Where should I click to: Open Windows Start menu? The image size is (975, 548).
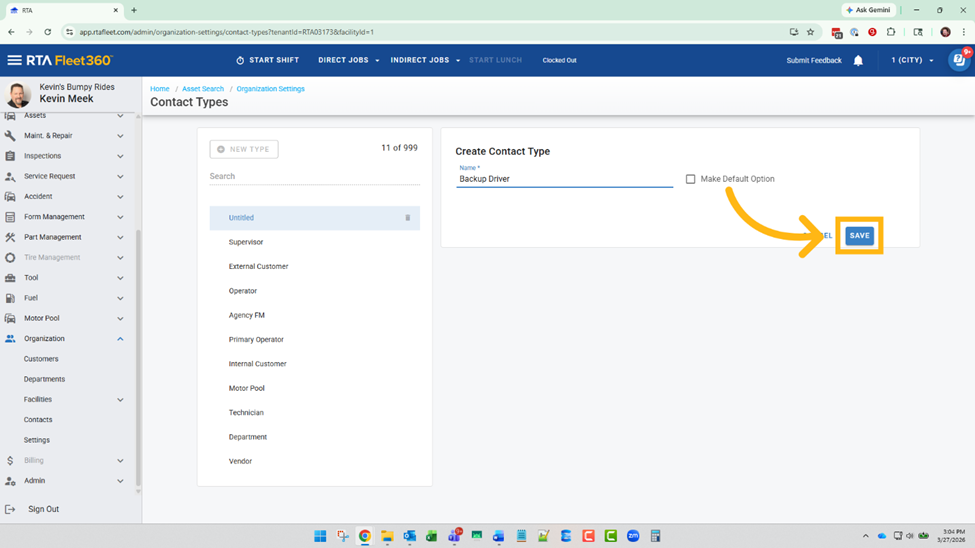click(320, 536)
